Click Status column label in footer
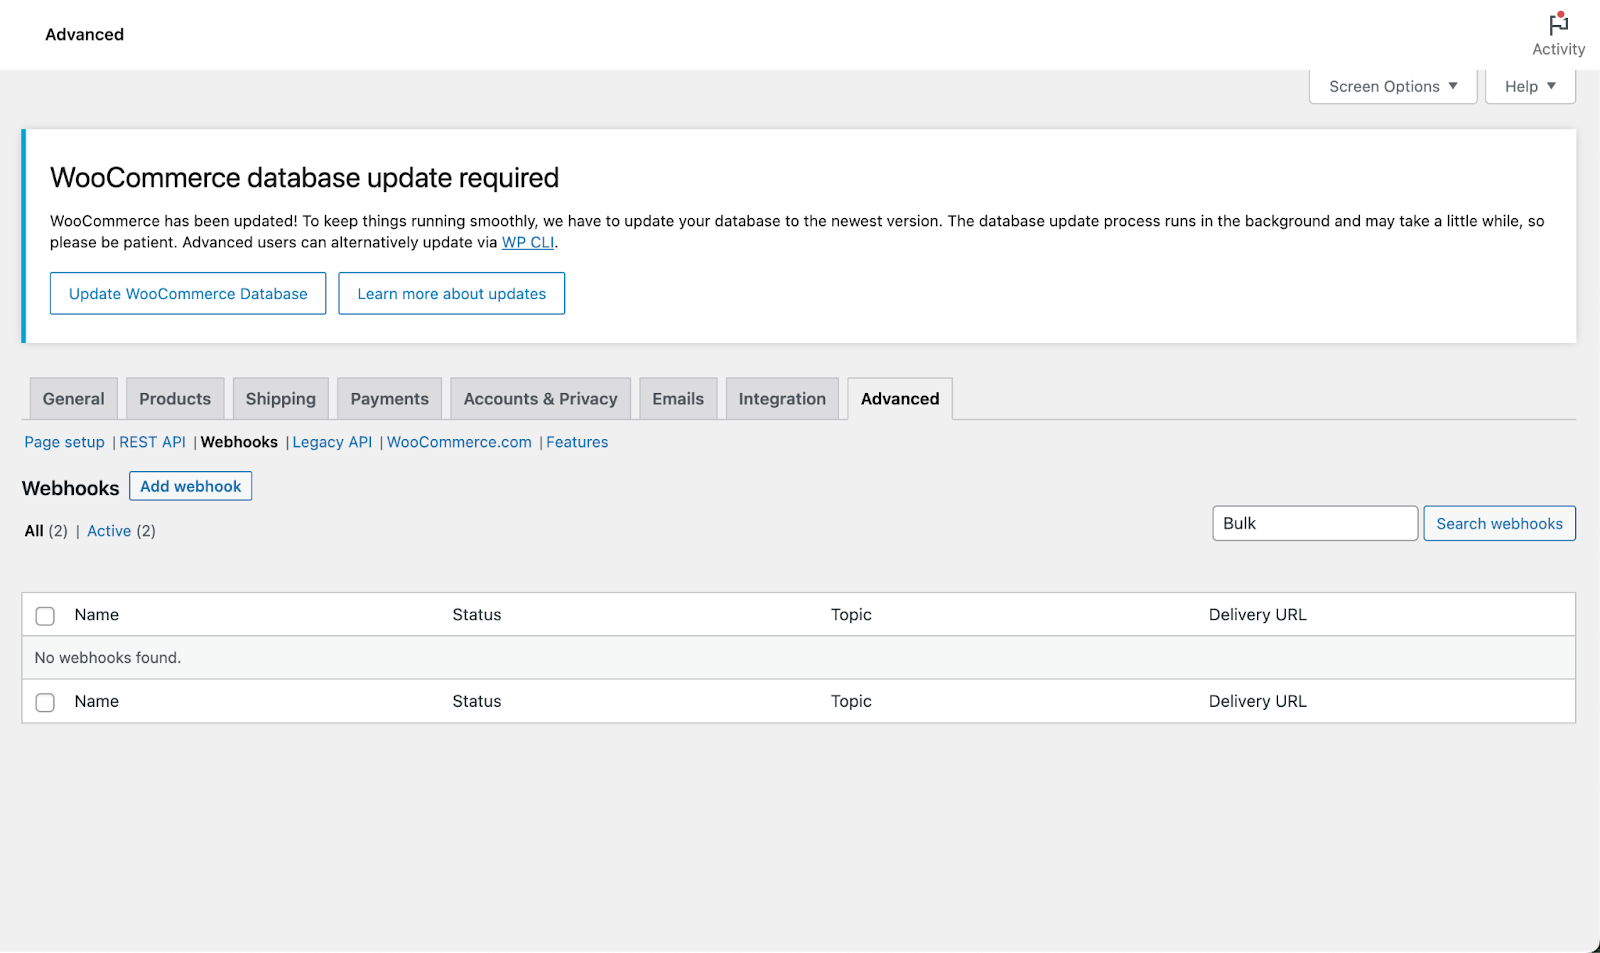The height and width of the screenshot is (953, 1600). coord(477,702)
